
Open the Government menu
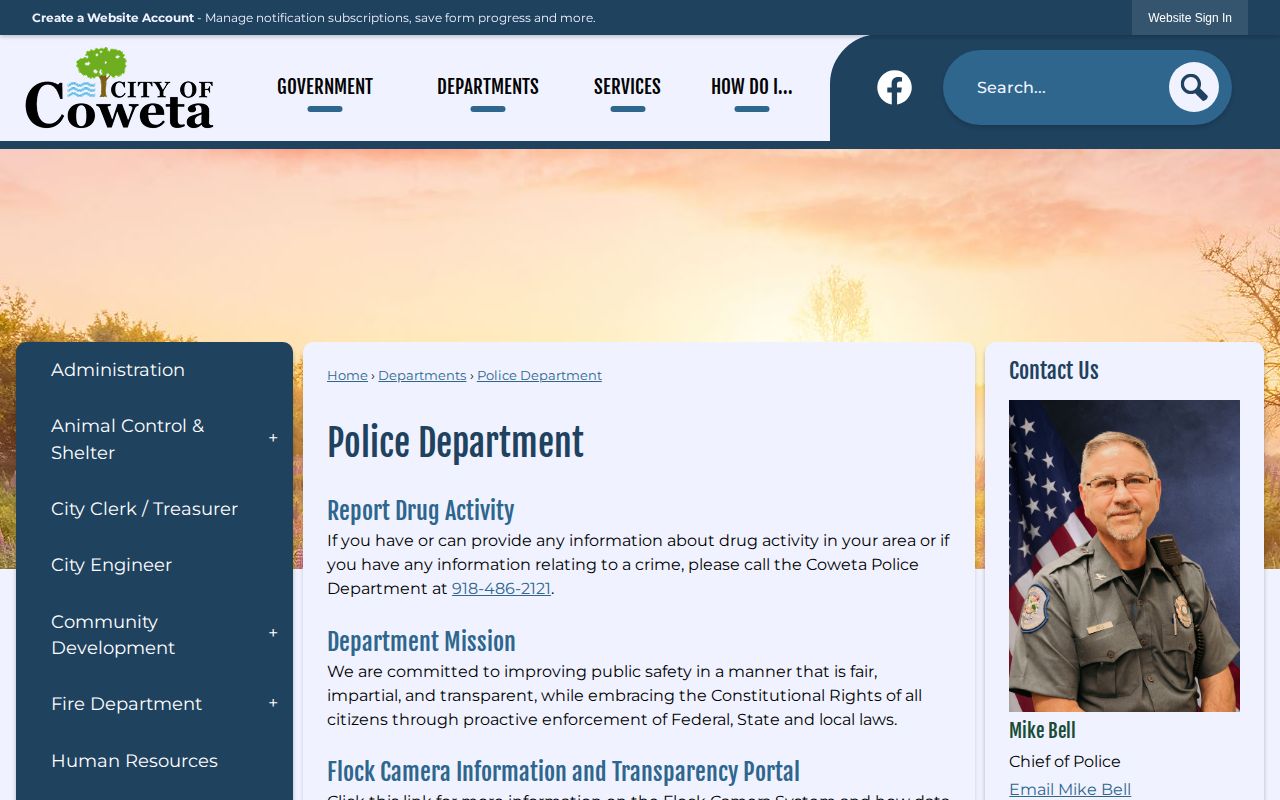coord(325,88)
